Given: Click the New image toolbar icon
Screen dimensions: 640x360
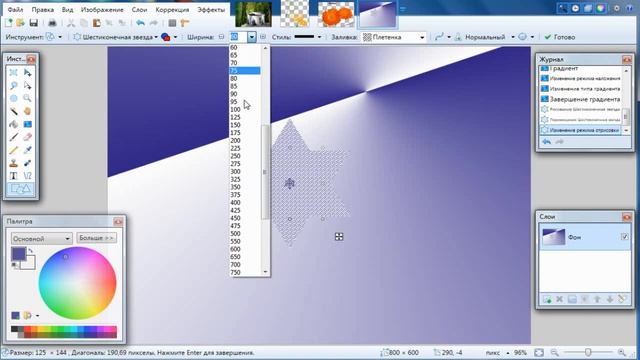Looking at the screenshot, I should pos(9,23).
